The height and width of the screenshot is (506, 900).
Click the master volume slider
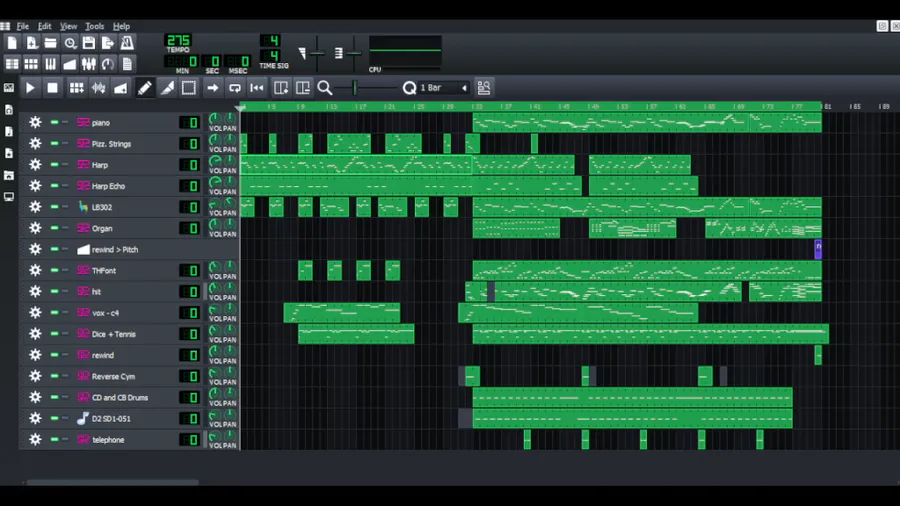317,53
